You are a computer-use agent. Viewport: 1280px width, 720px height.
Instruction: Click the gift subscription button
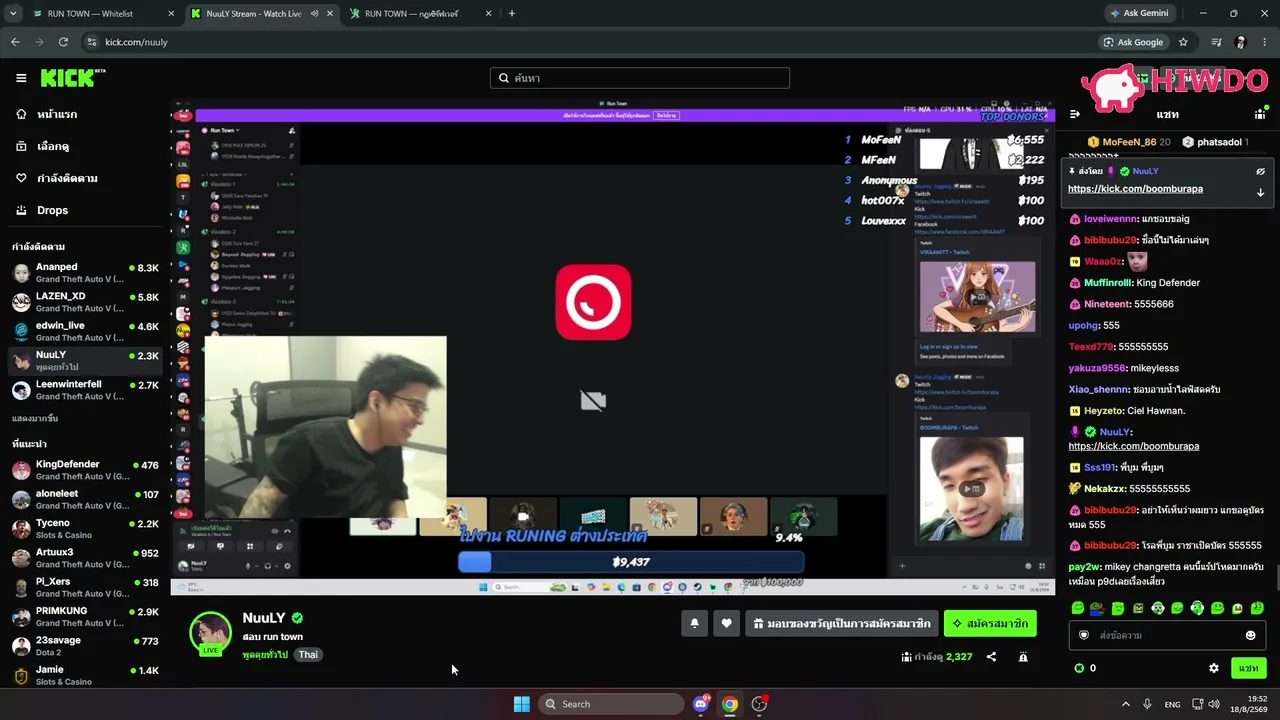click(x=842, y=623)
